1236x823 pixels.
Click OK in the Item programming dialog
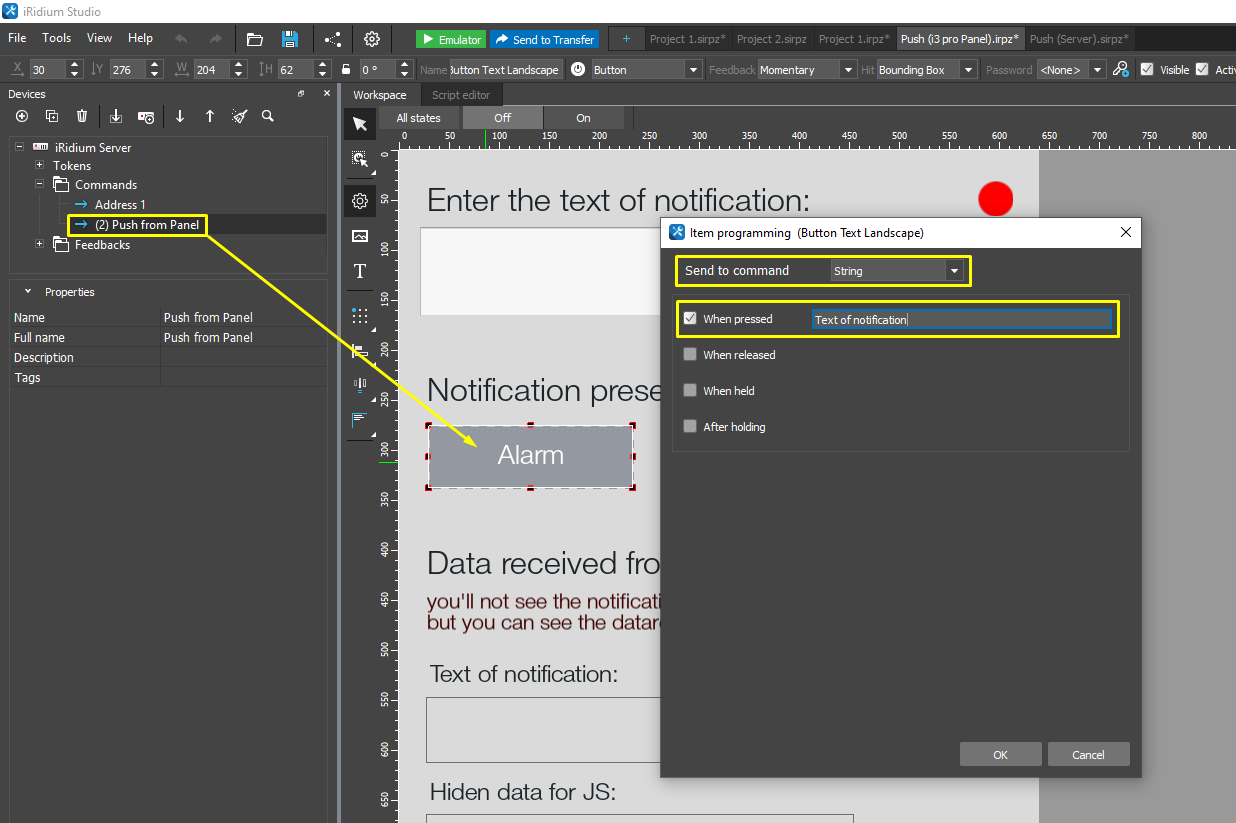click(1000, 755)
